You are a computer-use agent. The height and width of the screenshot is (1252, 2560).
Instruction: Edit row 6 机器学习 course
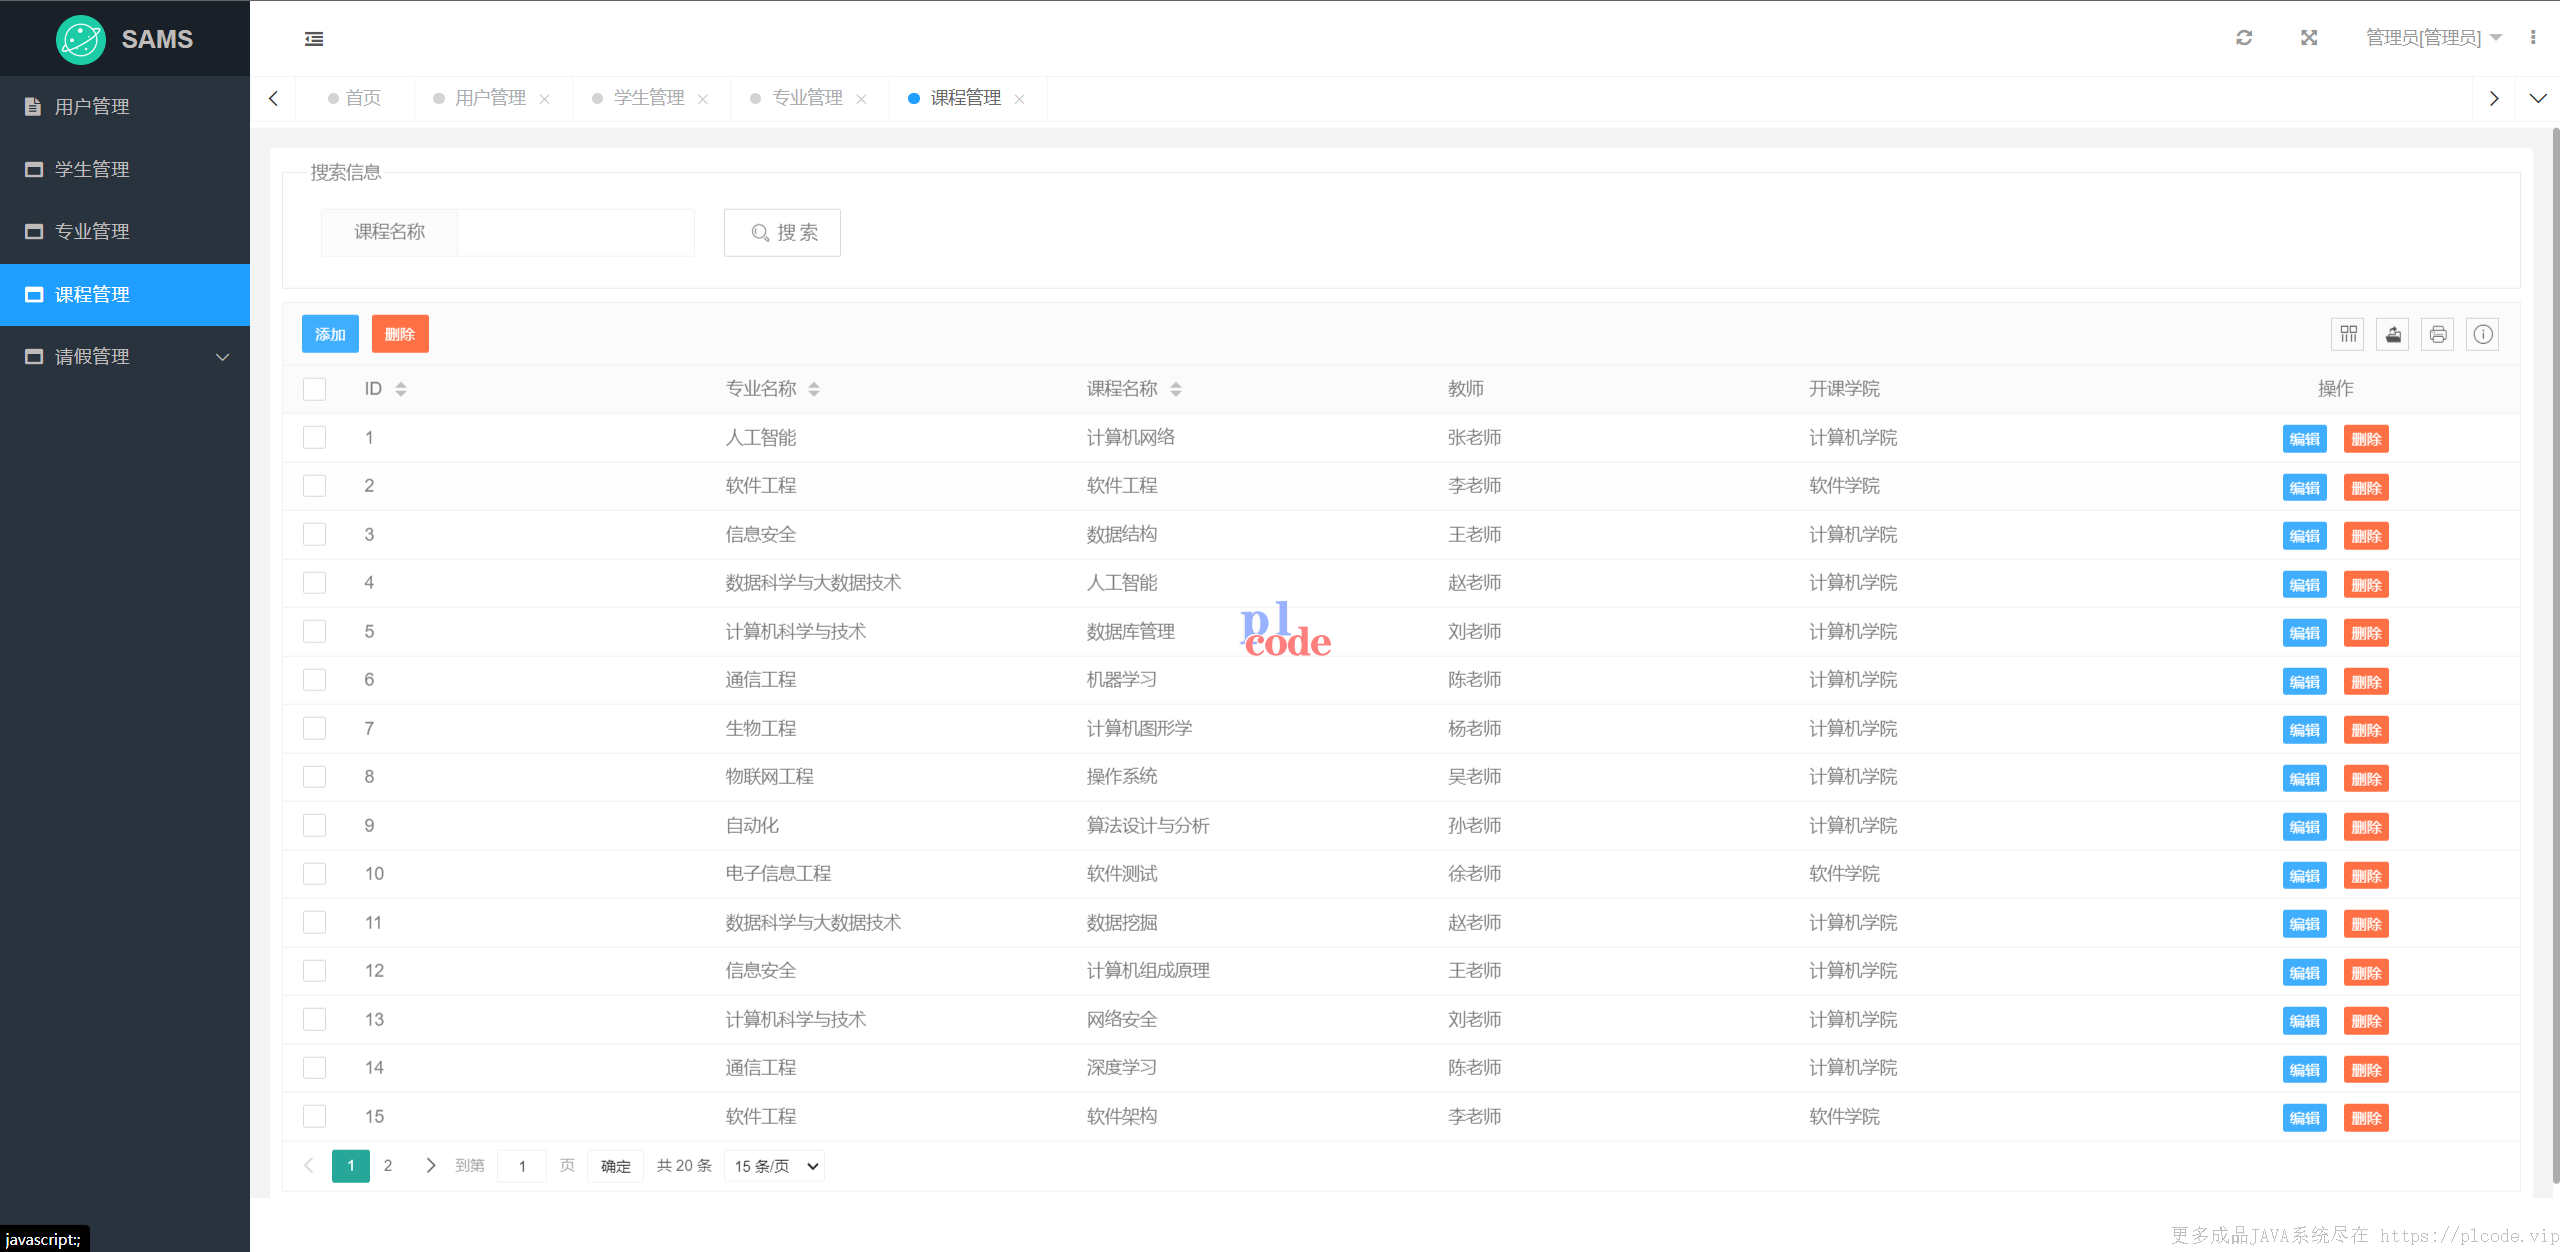pyautogui.click(x=2305, y=682)
